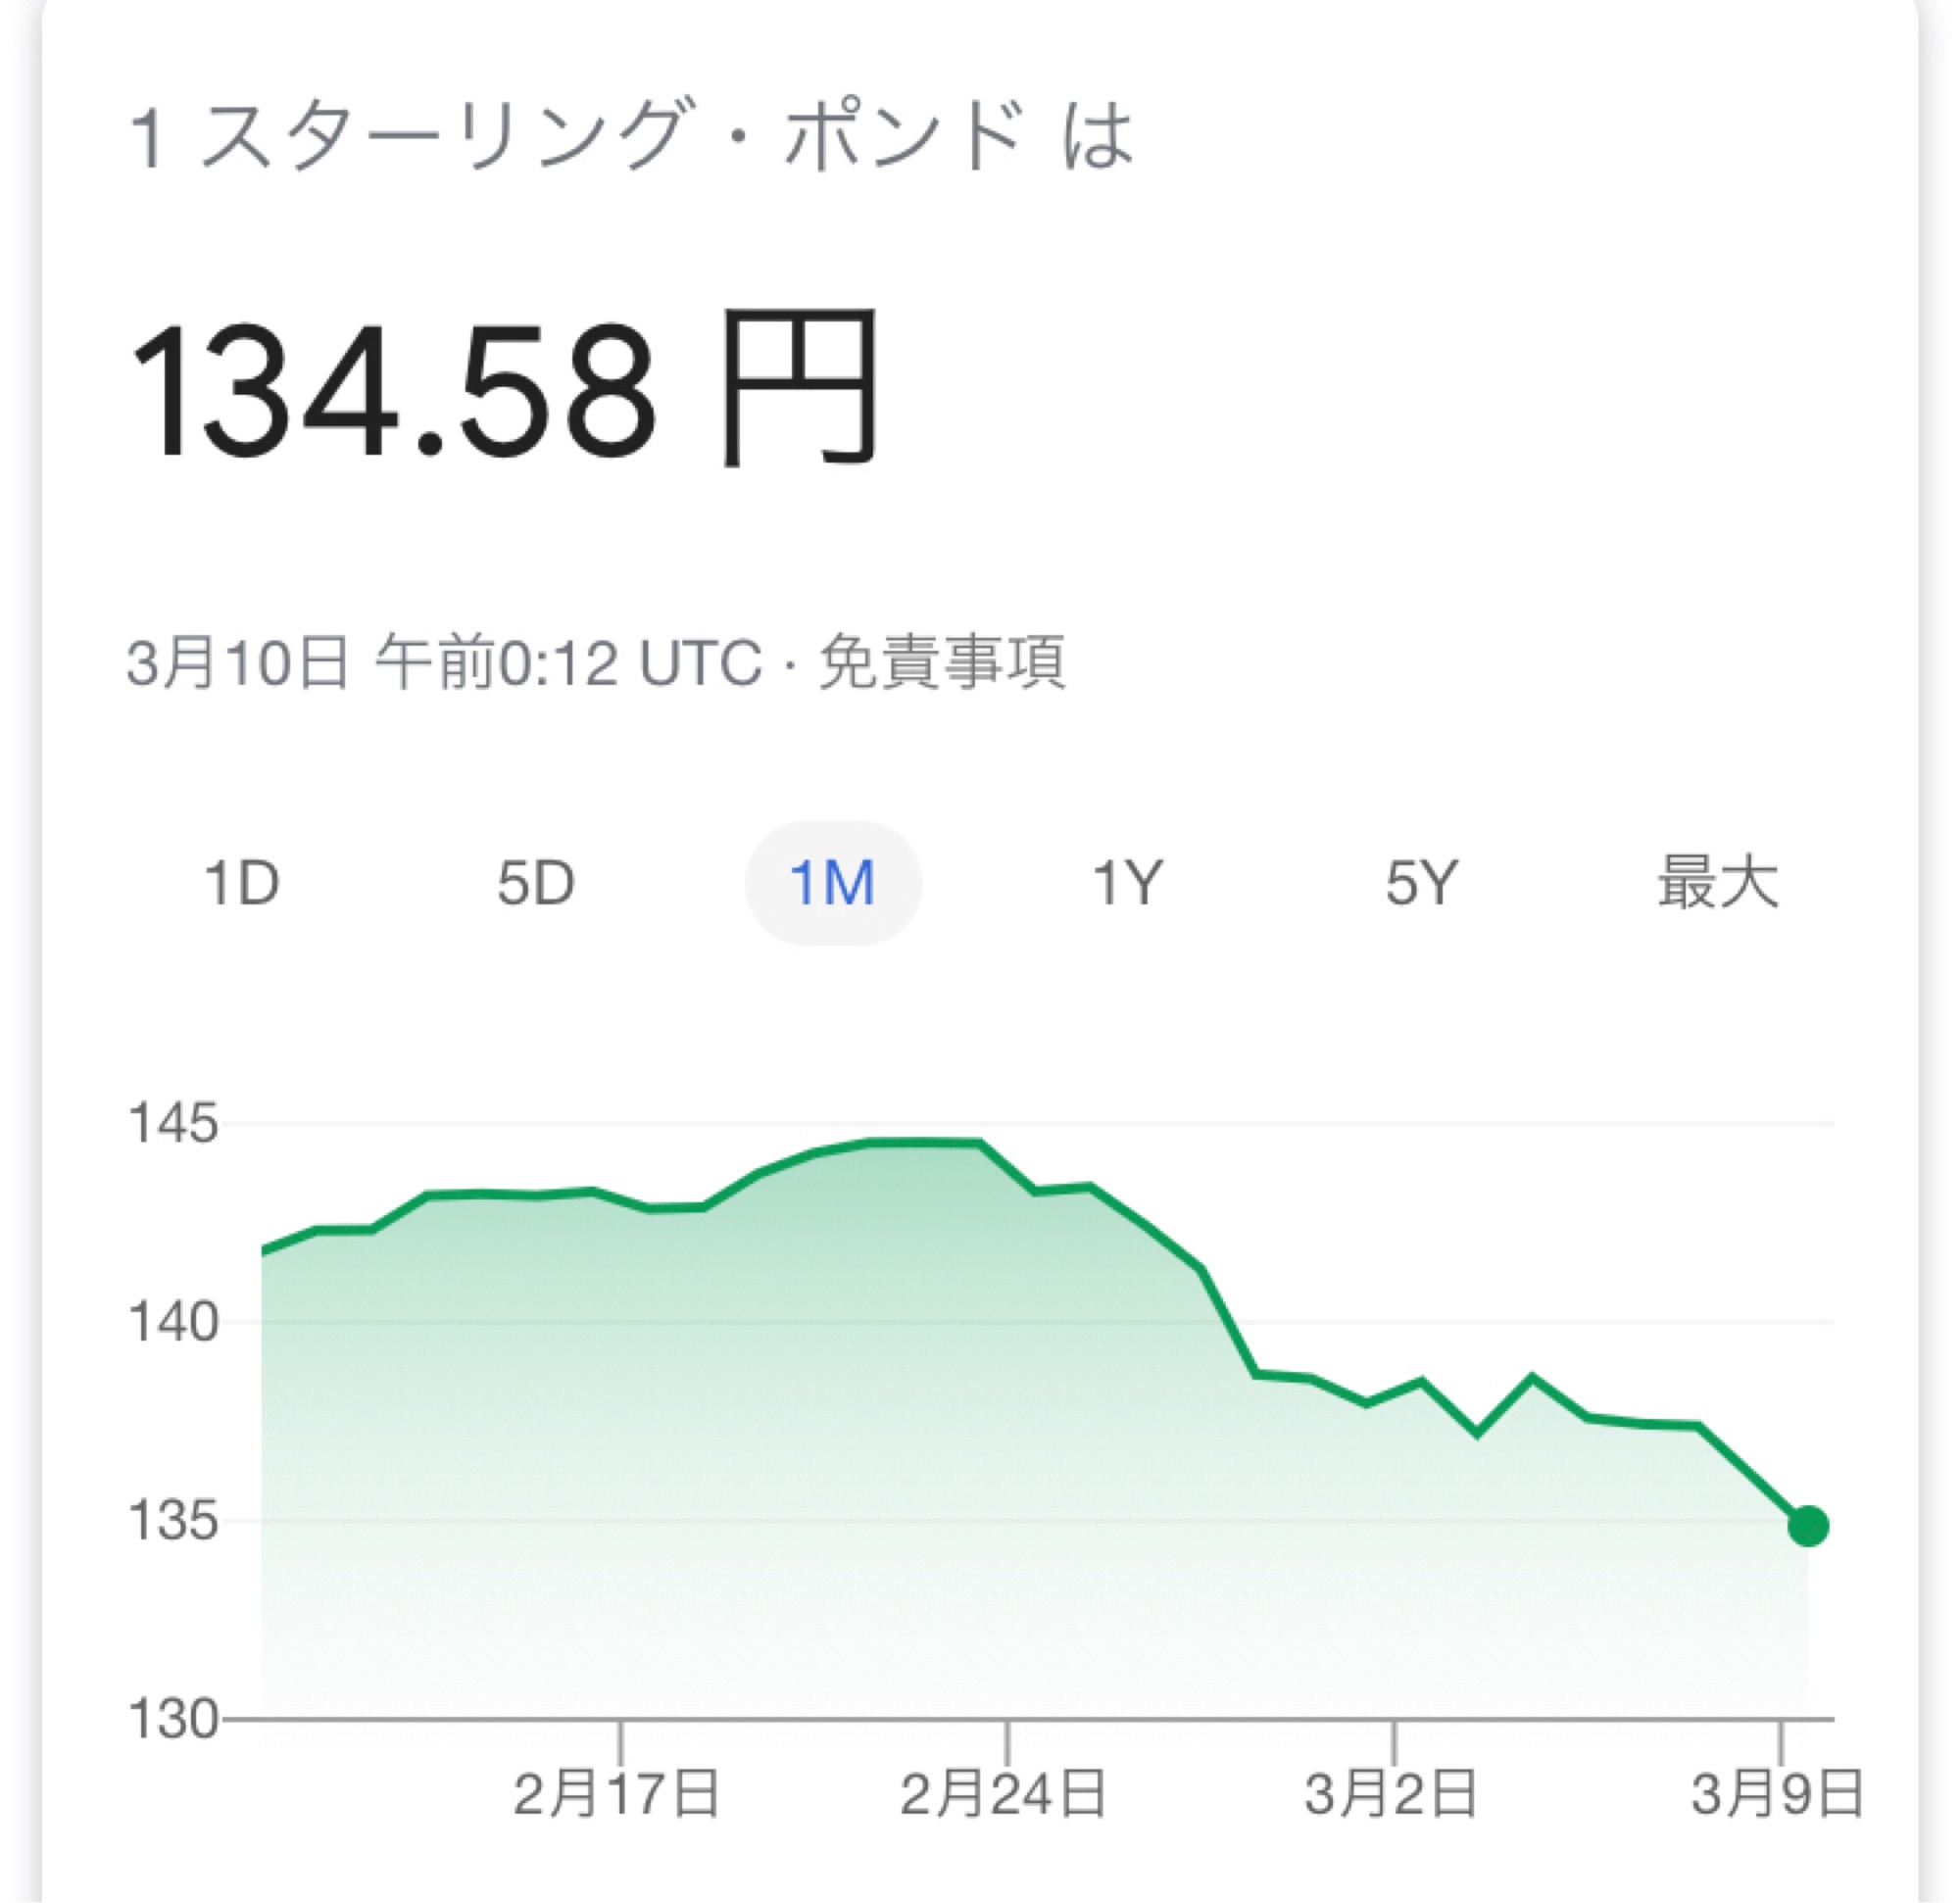1960x1903 pixels.
Task: Switch to the 5Y range tab
Action: 1422,883
